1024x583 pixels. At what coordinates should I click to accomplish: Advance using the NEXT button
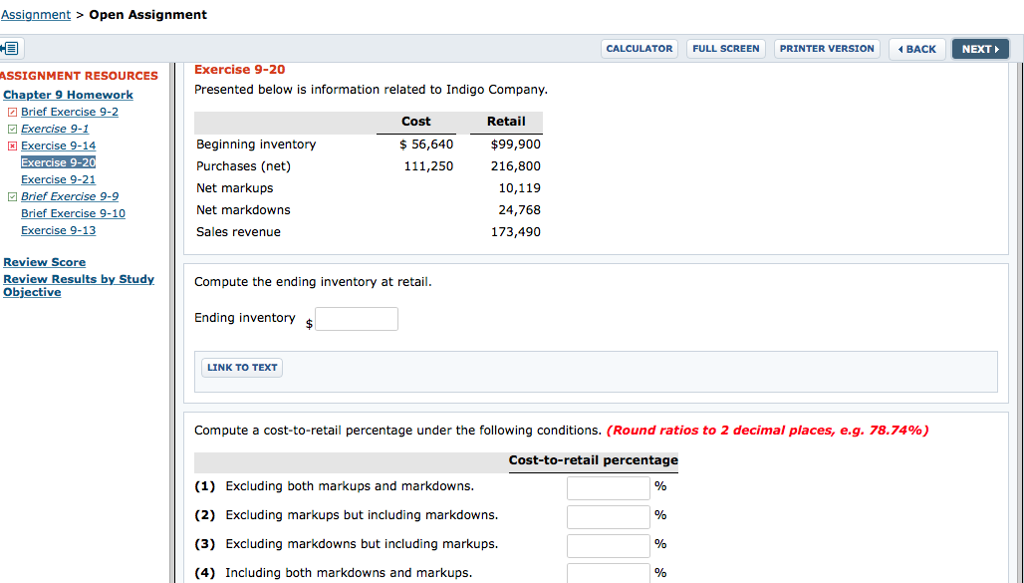[979, 48]
